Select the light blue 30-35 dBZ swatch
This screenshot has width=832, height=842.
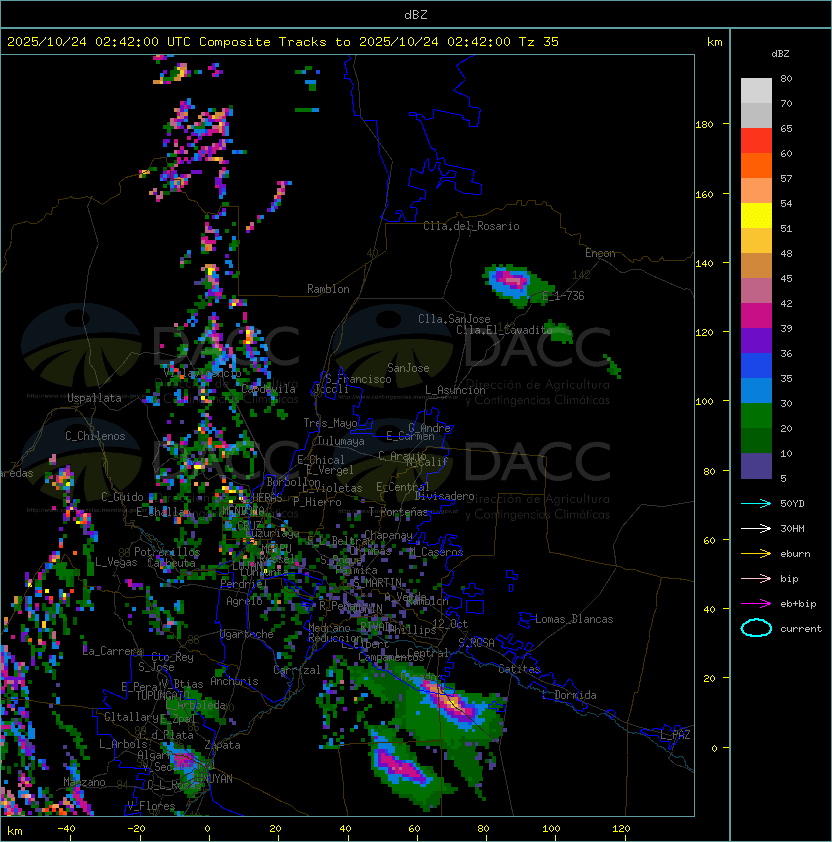[756, 391]
